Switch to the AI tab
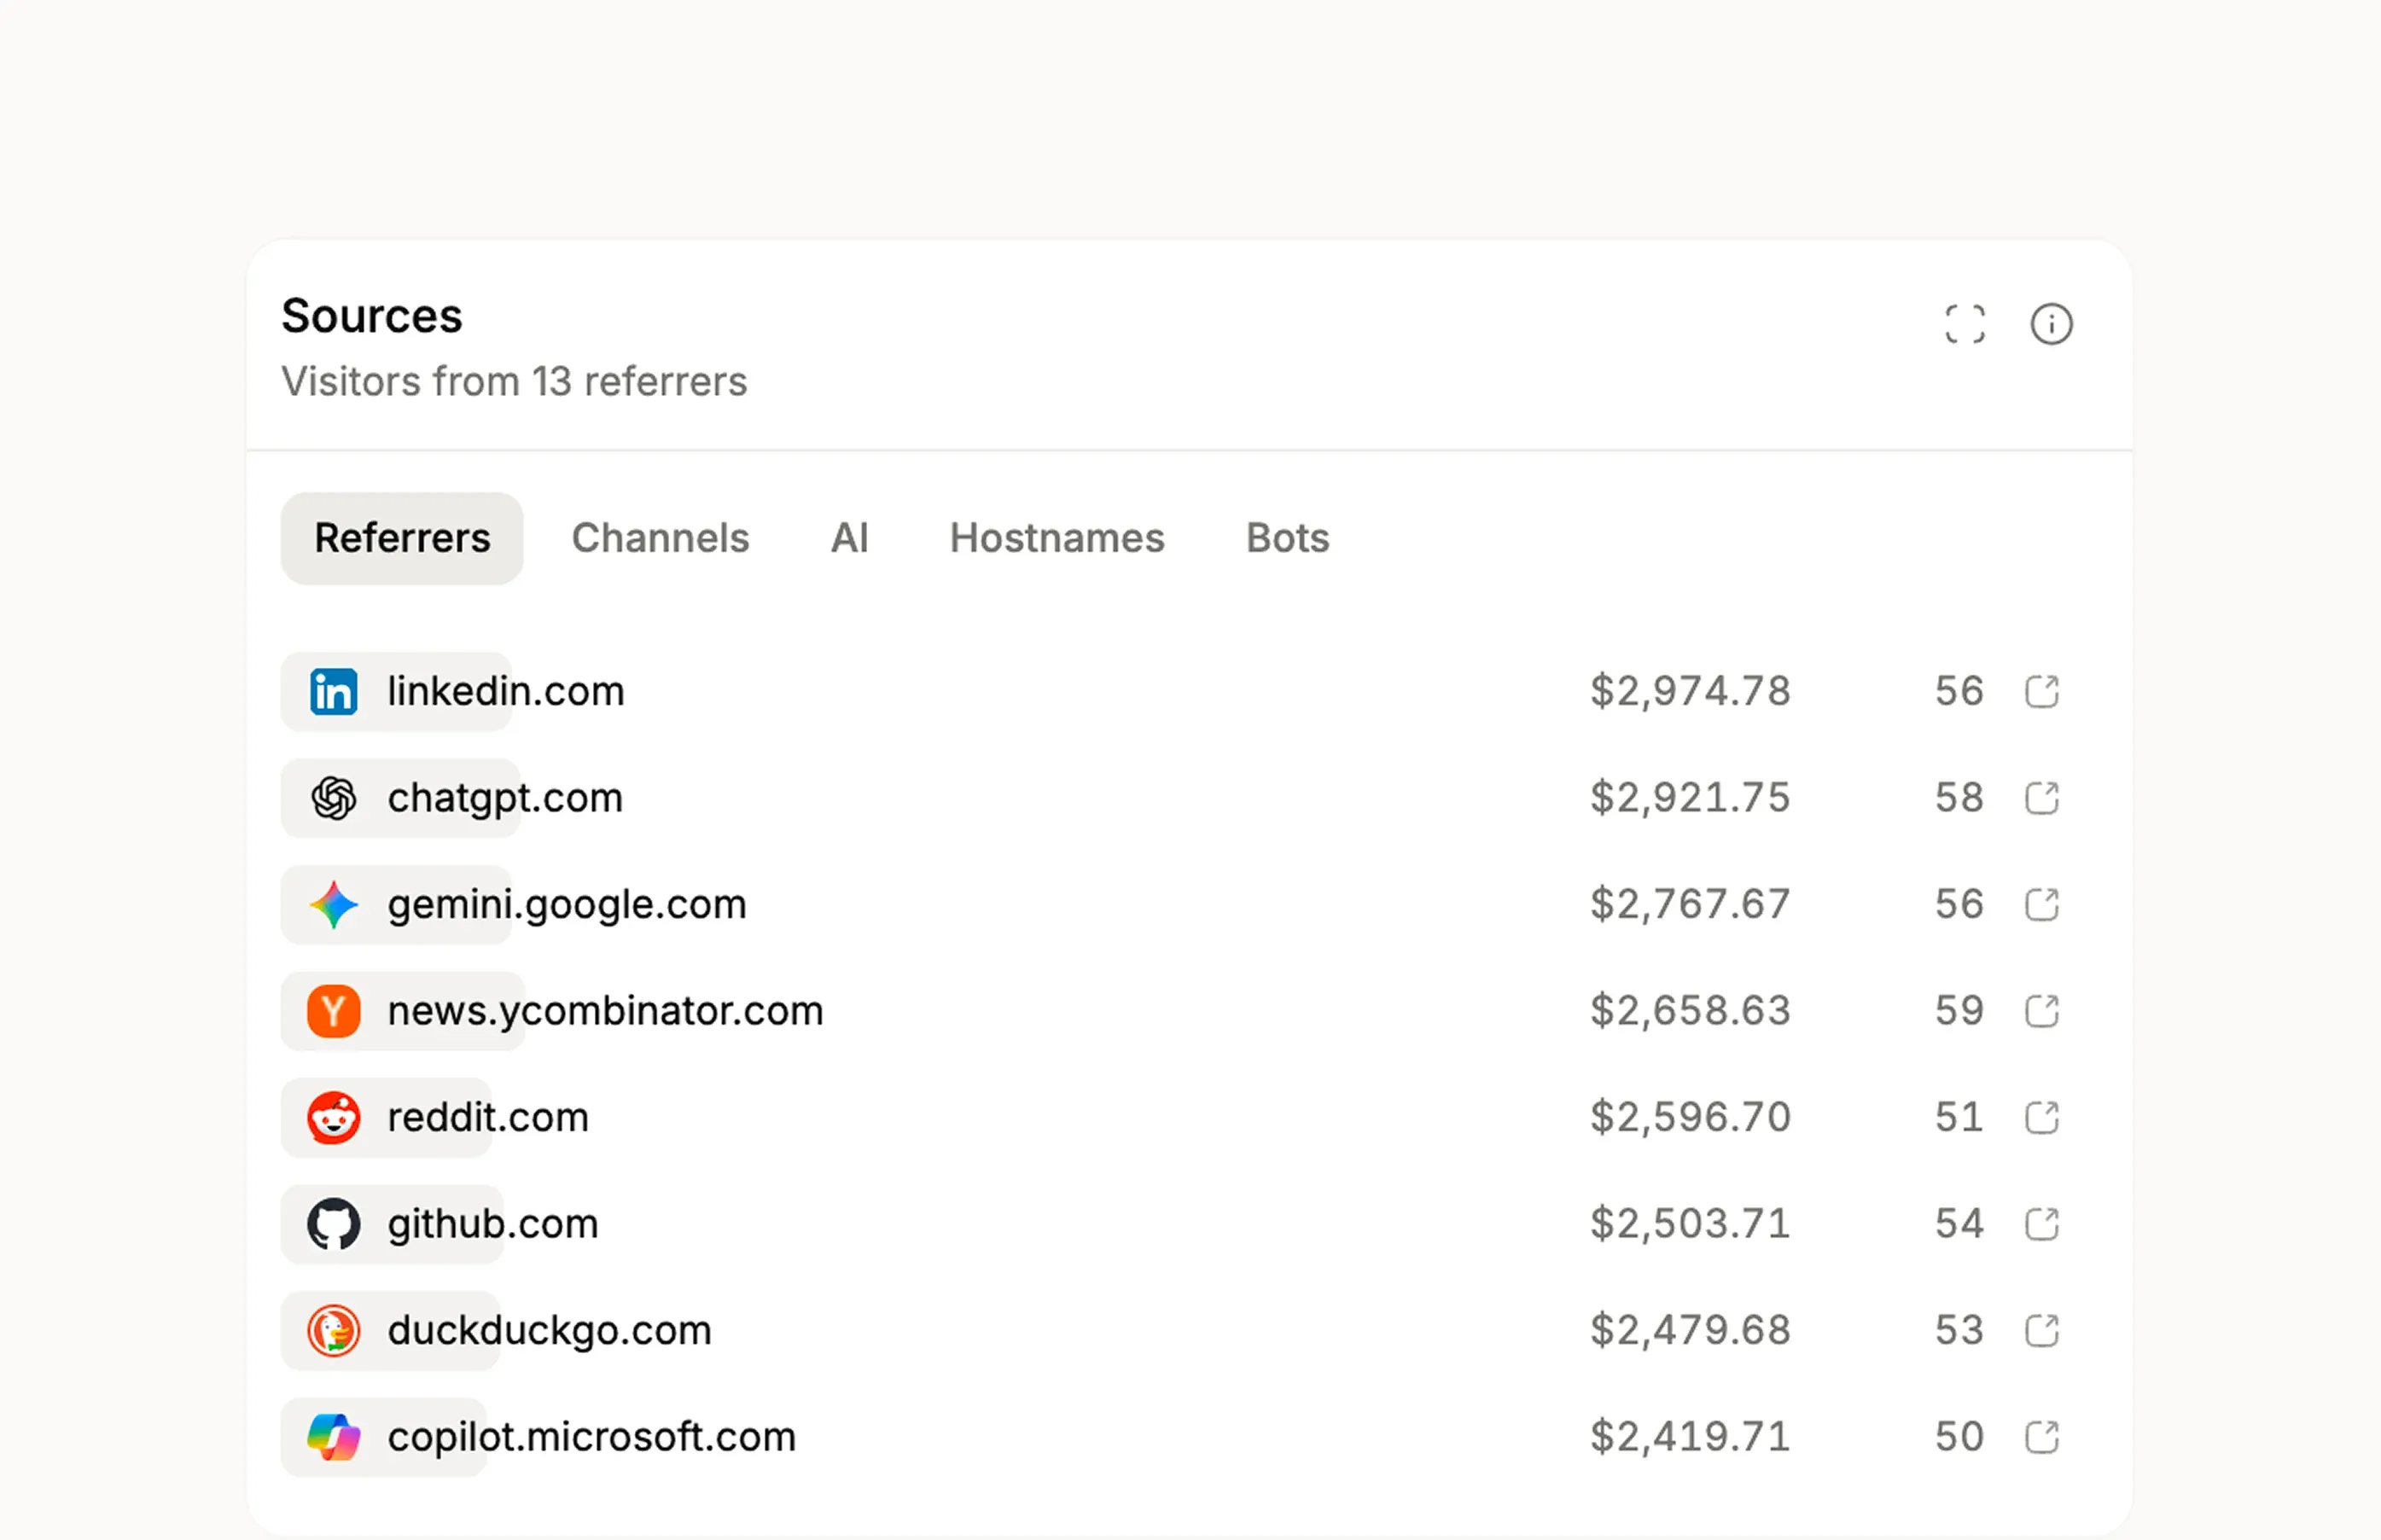This screenshot has width=2381, height=1540. pos(849,538)
